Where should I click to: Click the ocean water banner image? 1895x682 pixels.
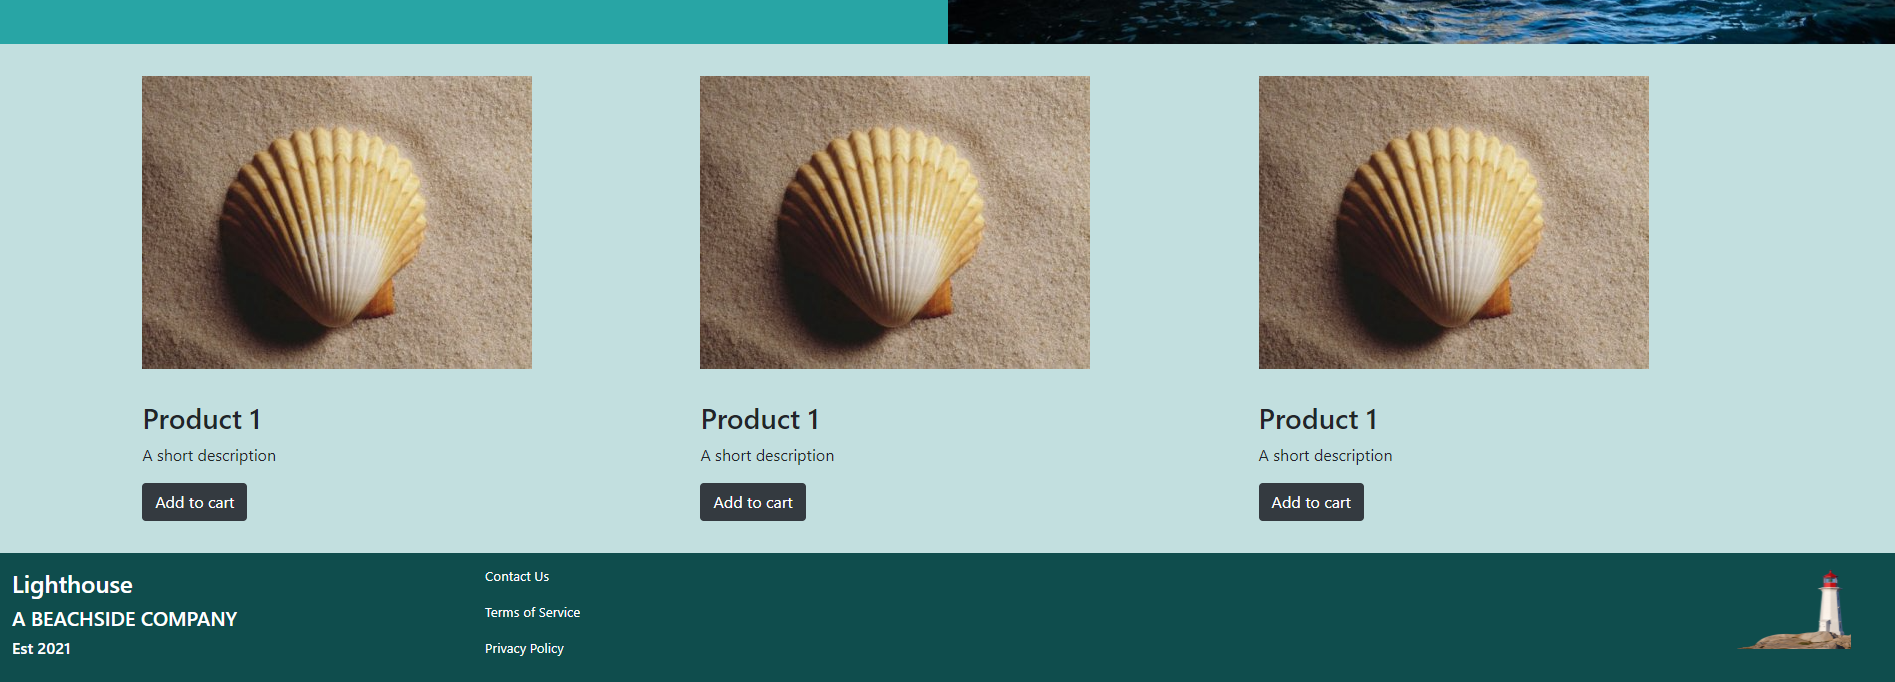pyautogui.click(x=1421, y=21)
